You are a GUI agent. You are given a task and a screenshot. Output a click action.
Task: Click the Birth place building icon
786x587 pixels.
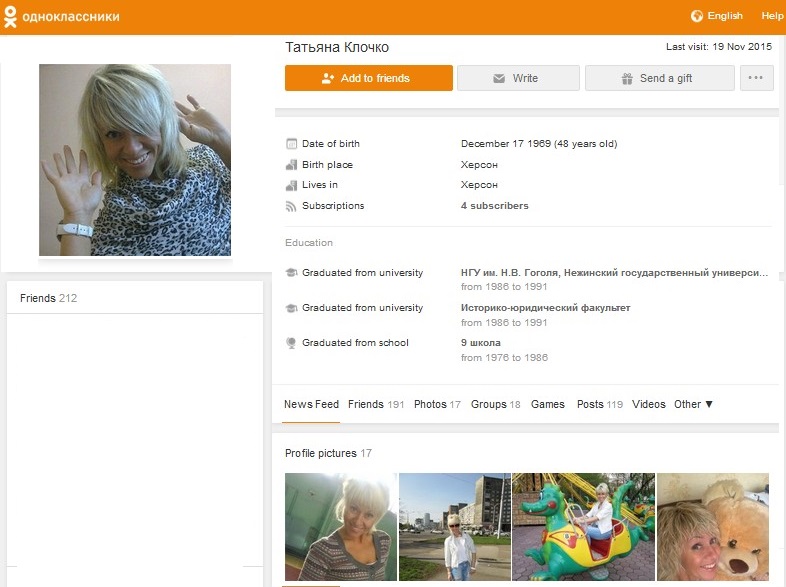[x=291, y=165]
